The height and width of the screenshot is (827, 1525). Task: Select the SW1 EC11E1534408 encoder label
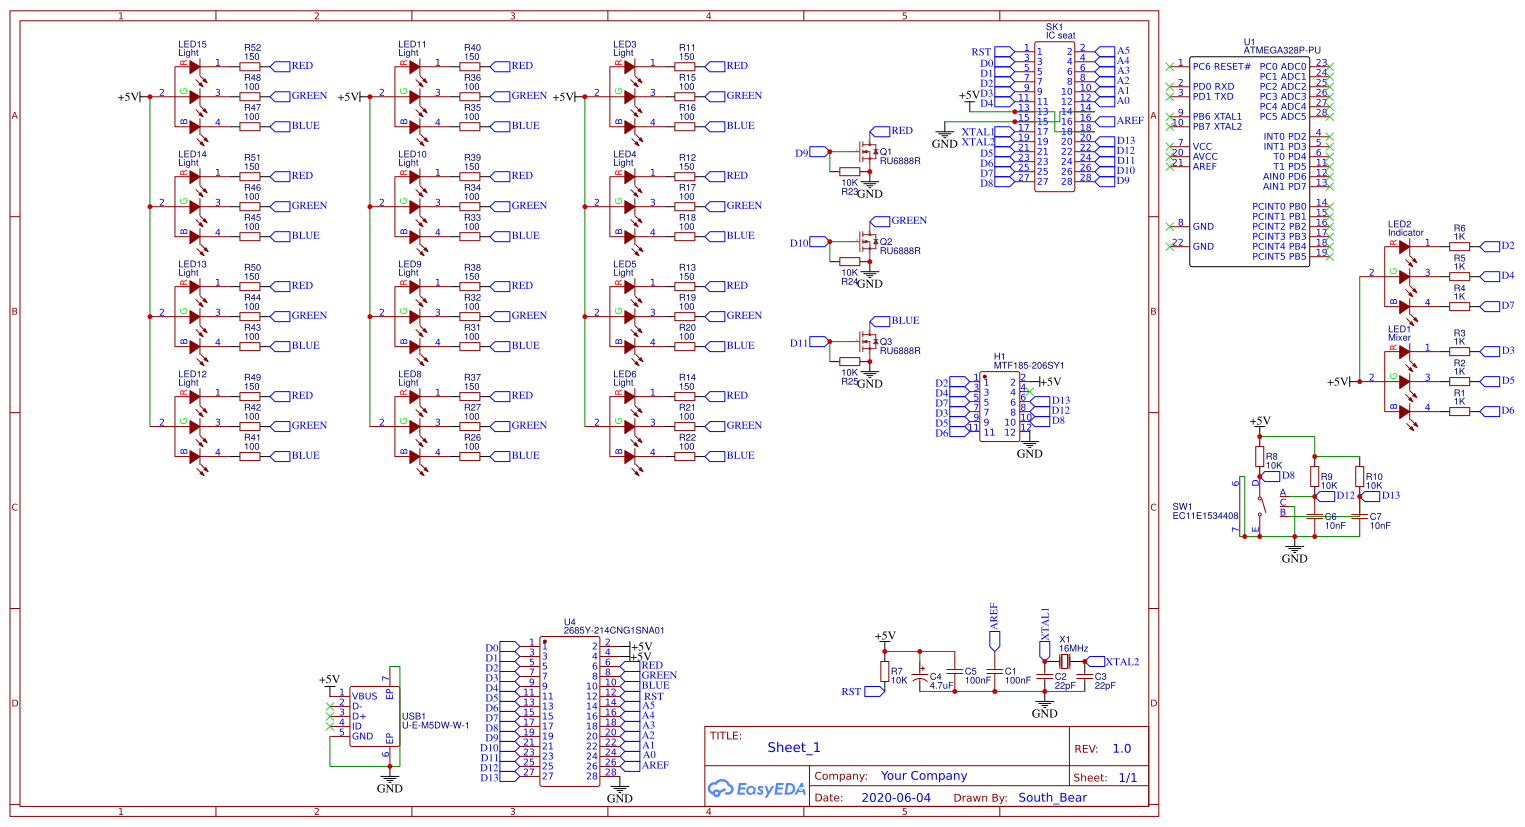pos(1205,512)
